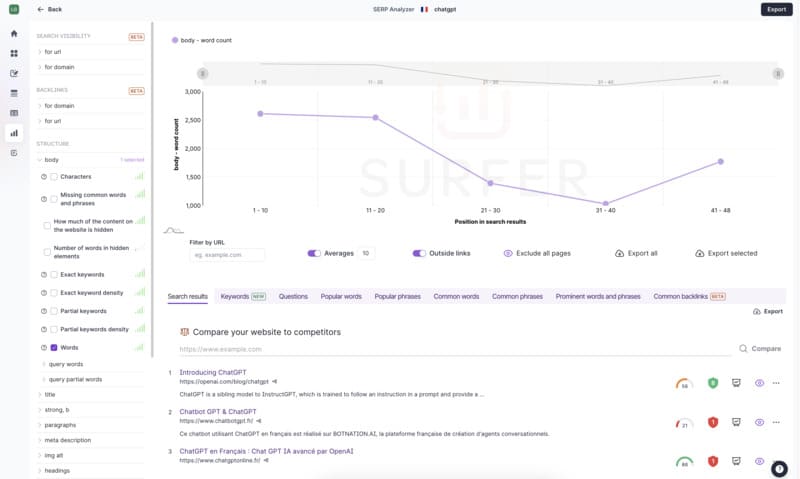
Task: Expand the meta description section
Action: click(67, 440)
